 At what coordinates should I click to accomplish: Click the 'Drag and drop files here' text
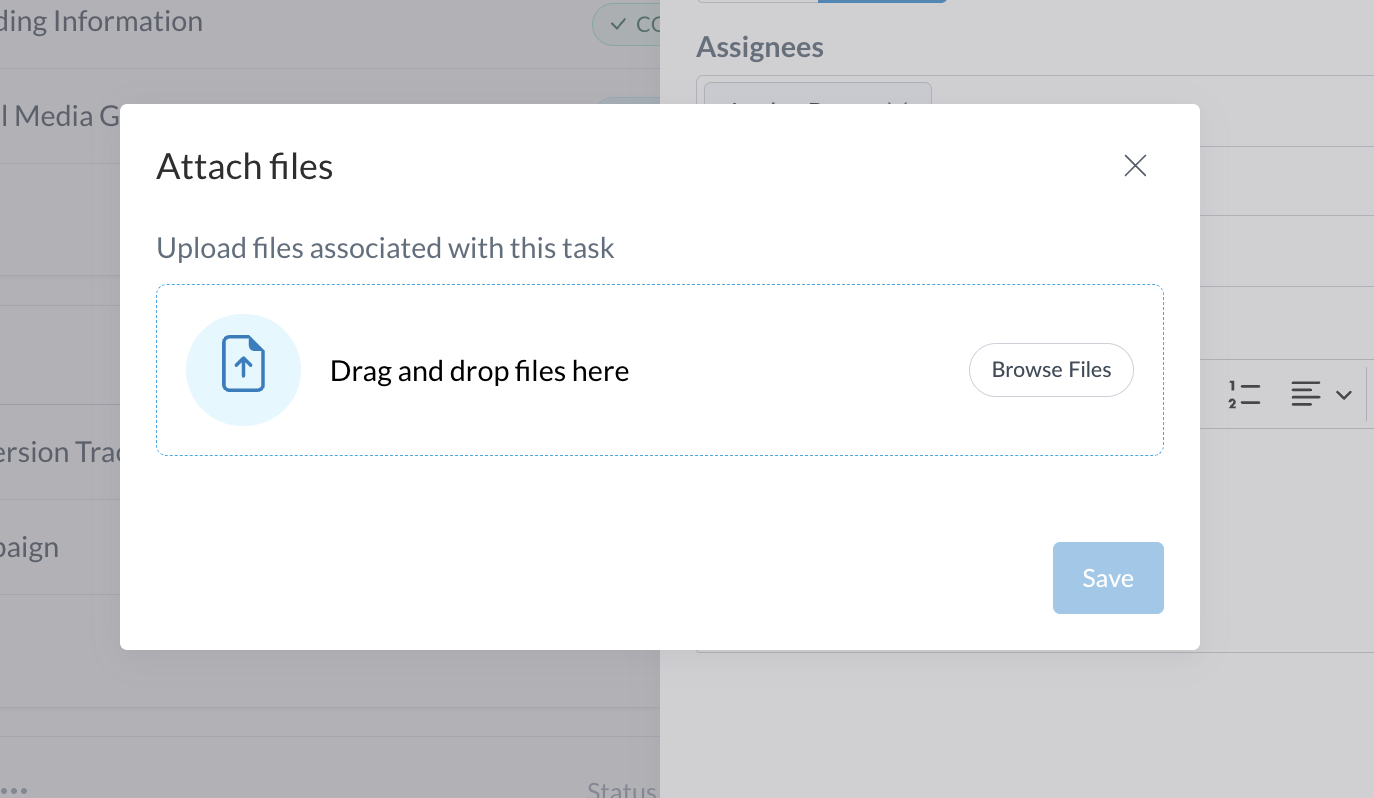point(479,371)
